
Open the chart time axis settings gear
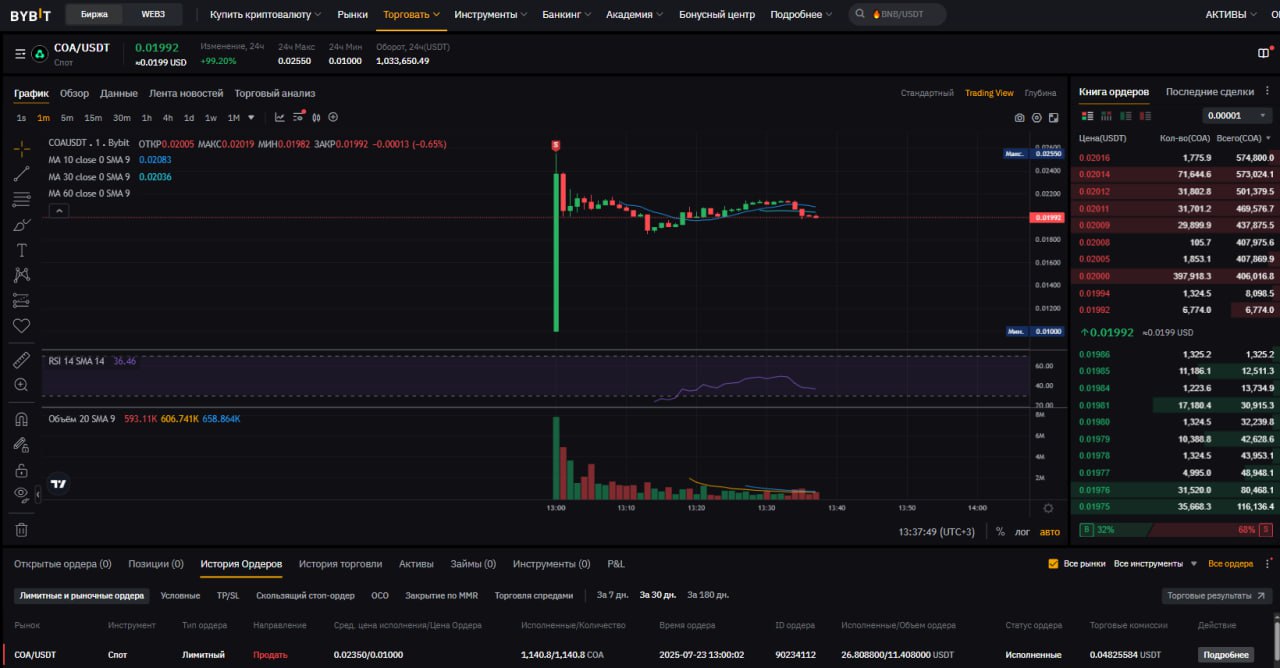[x=1048, y=508]
